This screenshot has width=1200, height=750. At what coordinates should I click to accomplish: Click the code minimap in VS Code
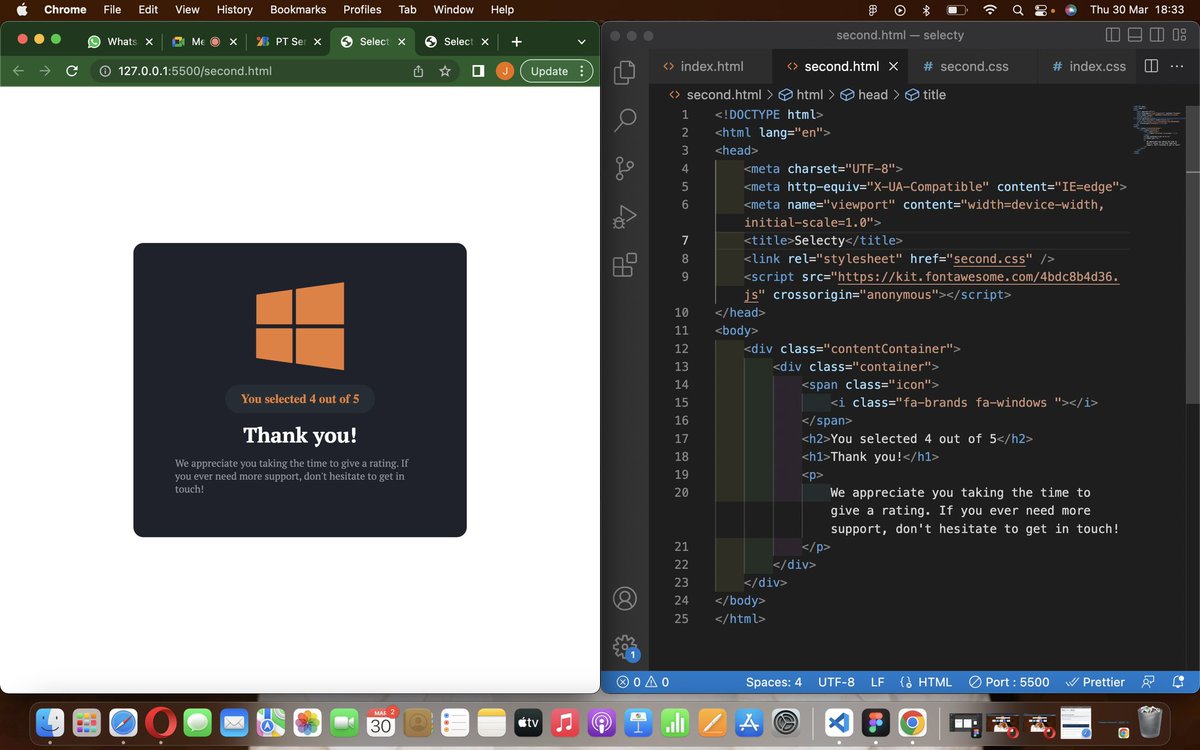1157,129
